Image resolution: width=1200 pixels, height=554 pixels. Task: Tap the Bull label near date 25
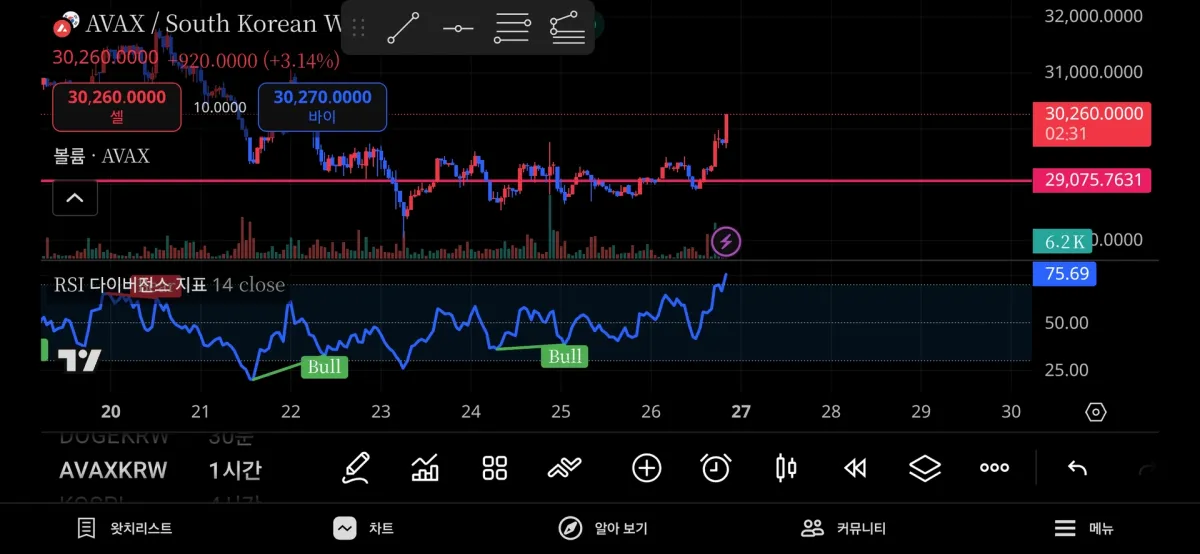coord(565,356)
